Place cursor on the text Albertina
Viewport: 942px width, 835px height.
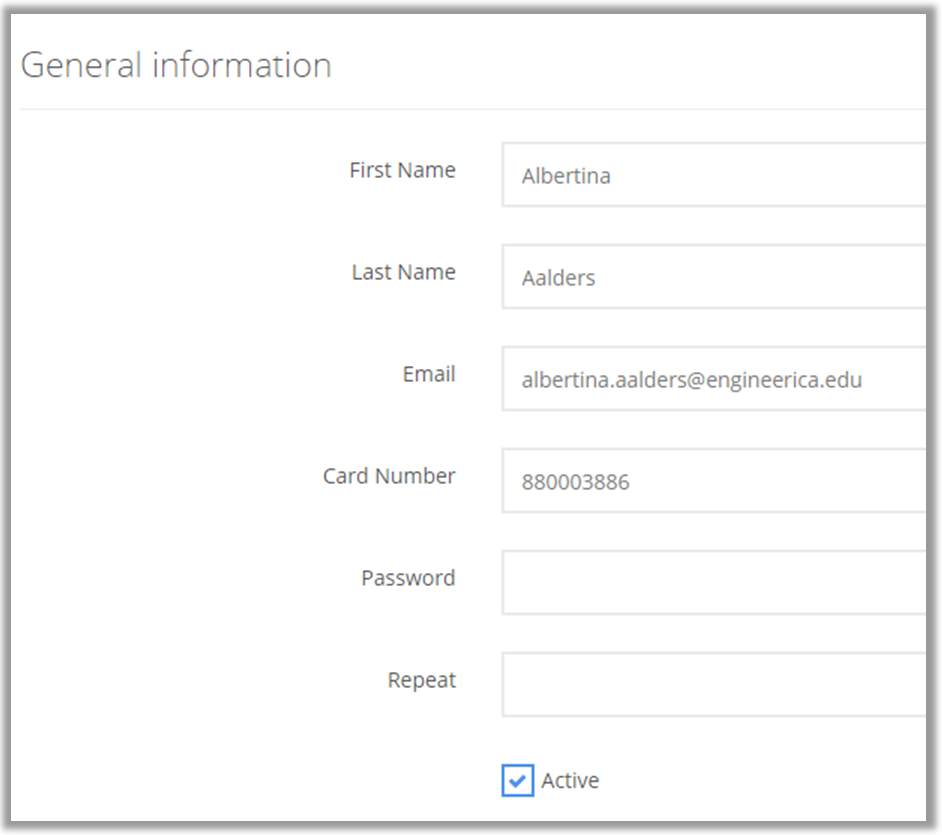(566, 176)
